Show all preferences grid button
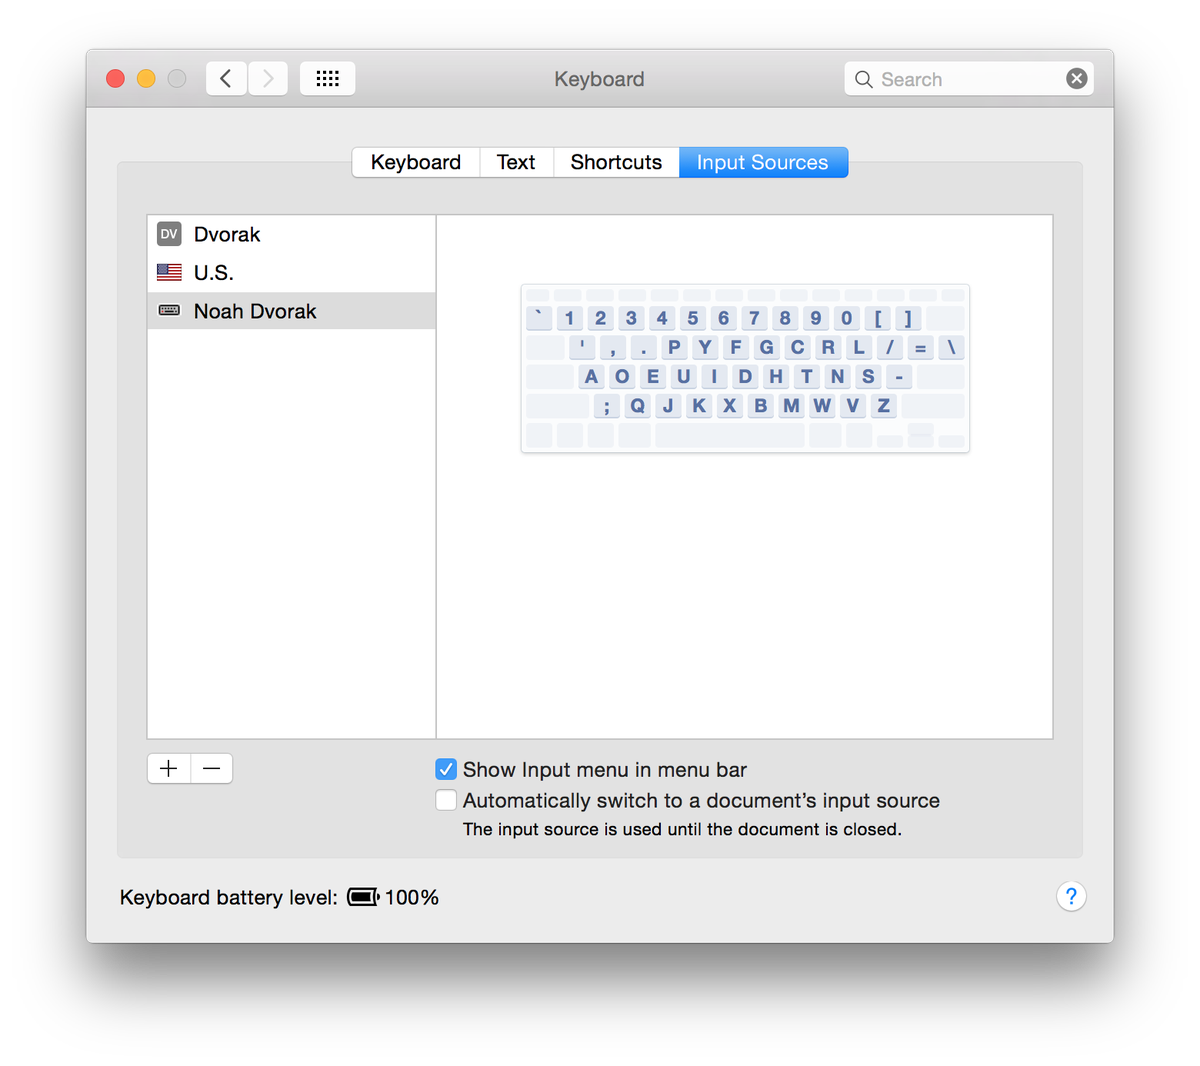 (x=327, y=78)
